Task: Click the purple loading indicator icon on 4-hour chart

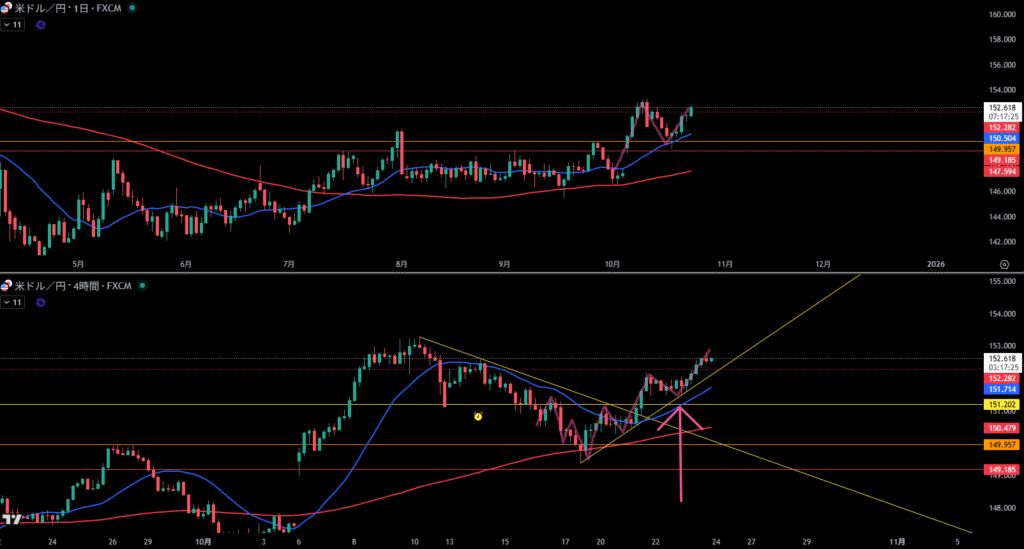Action: (x=40, y=302)
